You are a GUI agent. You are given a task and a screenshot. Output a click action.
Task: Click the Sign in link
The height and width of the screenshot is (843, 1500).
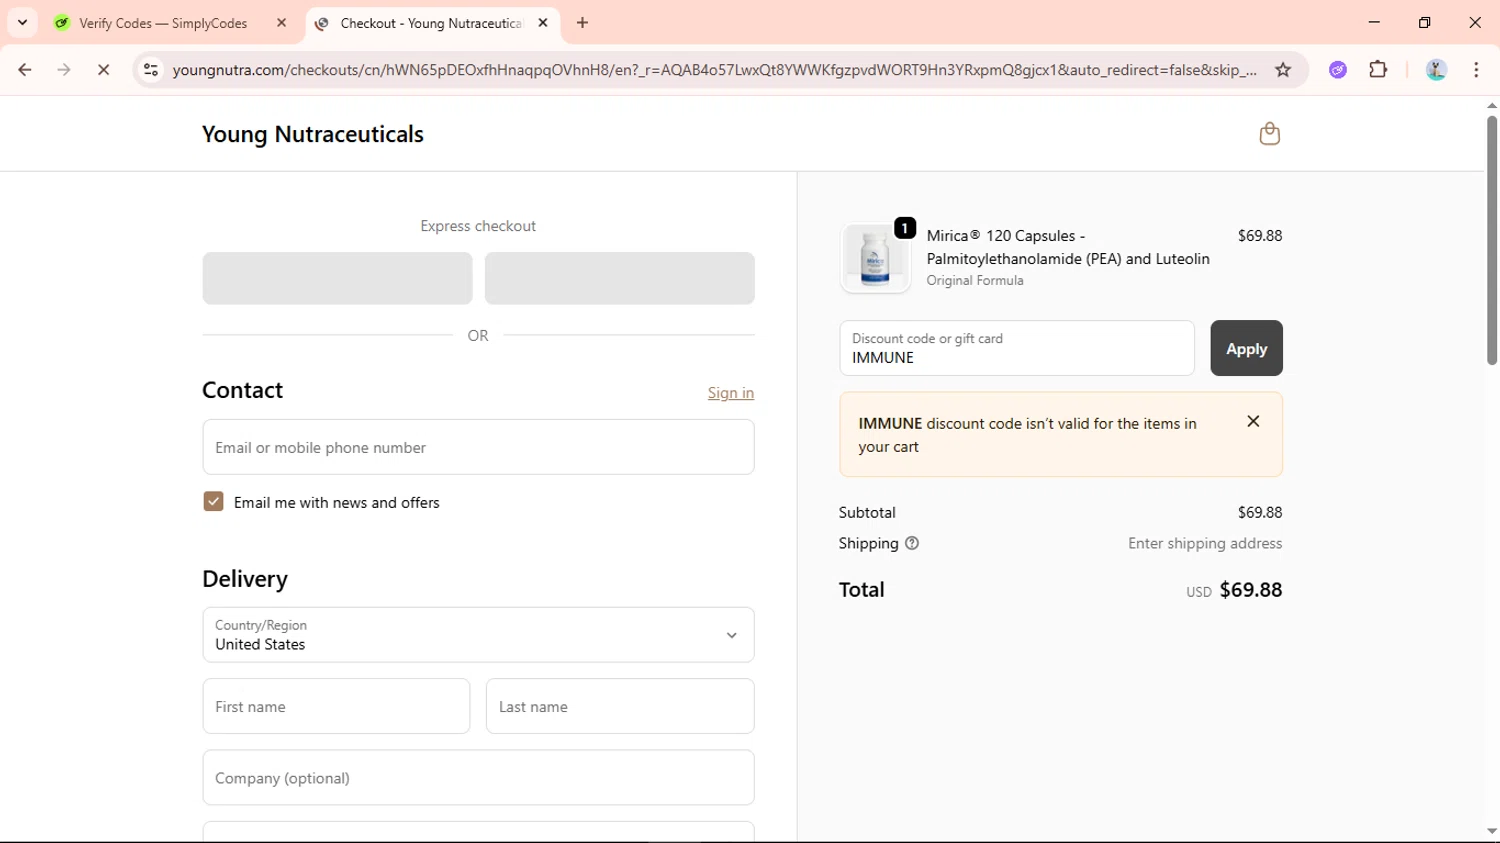[x=731, y=393]
